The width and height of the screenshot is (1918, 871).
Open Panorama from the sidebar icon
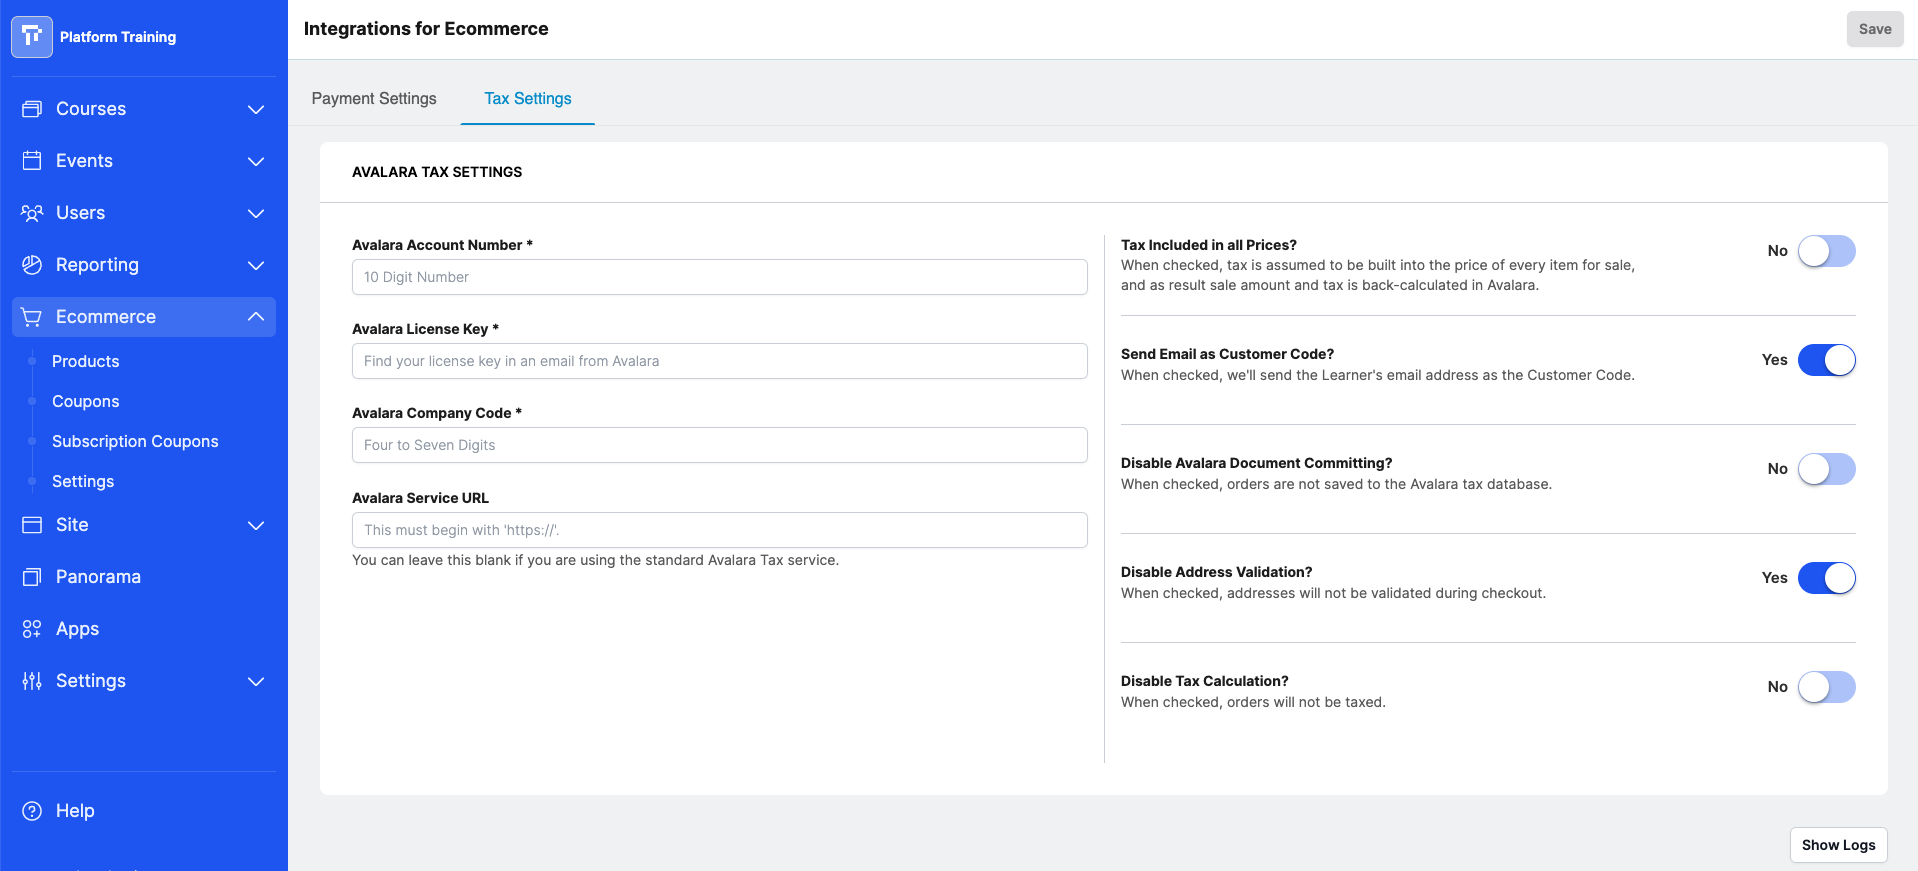(32, 577)
